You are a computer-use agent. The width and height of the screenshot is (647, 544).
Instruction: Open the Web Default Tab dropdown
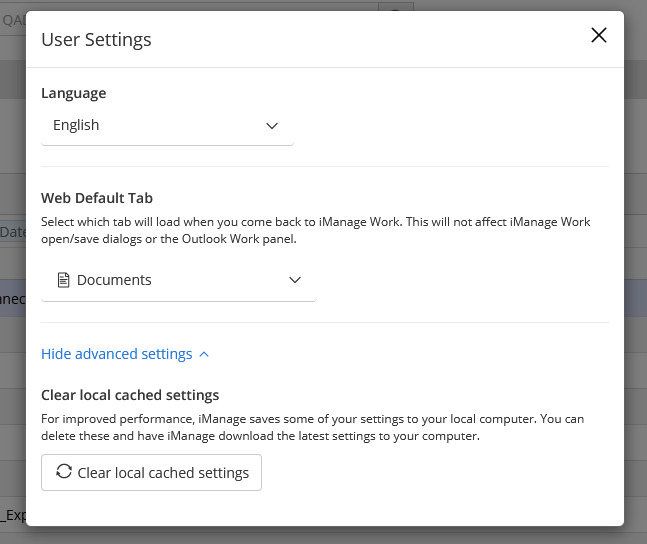click(x=178, y=281)
